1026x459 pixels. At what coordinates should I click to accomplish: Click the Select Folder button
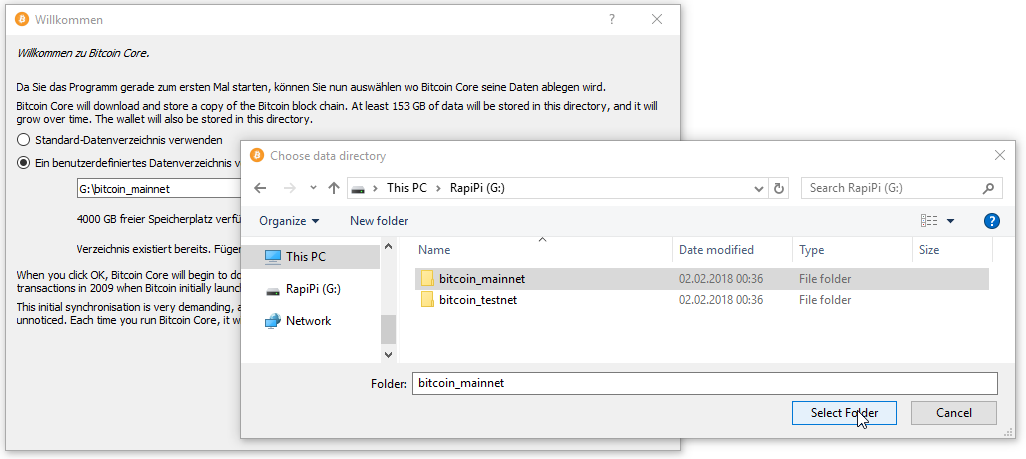point(844,413)
